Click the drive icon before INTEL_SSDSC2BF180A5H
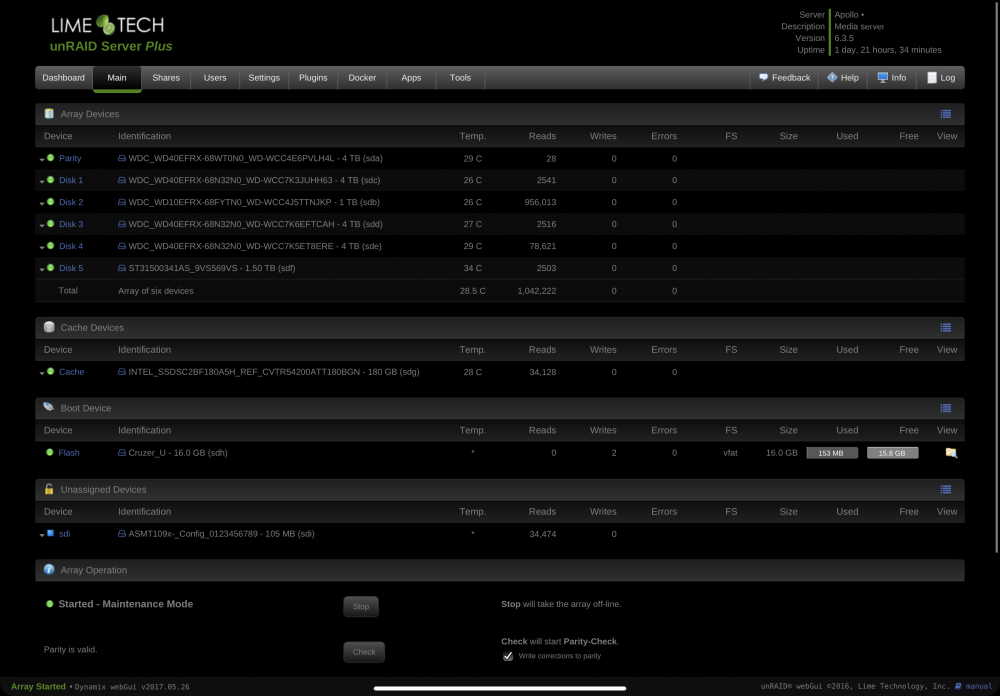Viewport: 1000px width, 696px height. [x=122, y=372]
